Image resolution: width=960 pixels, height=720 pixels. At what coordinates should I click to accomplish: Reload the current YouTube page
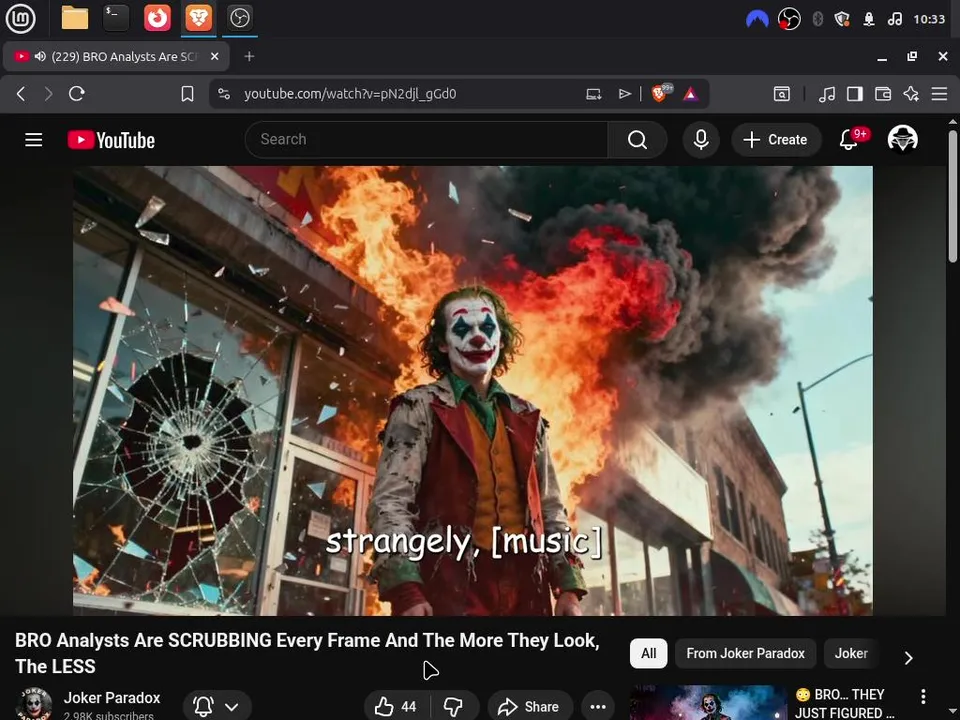point(77,94)
